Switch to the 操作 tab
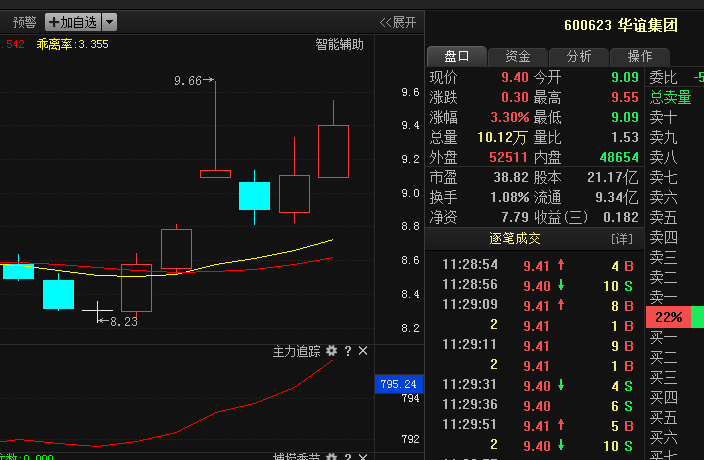The image size is (704, 460). pos(640,57)
